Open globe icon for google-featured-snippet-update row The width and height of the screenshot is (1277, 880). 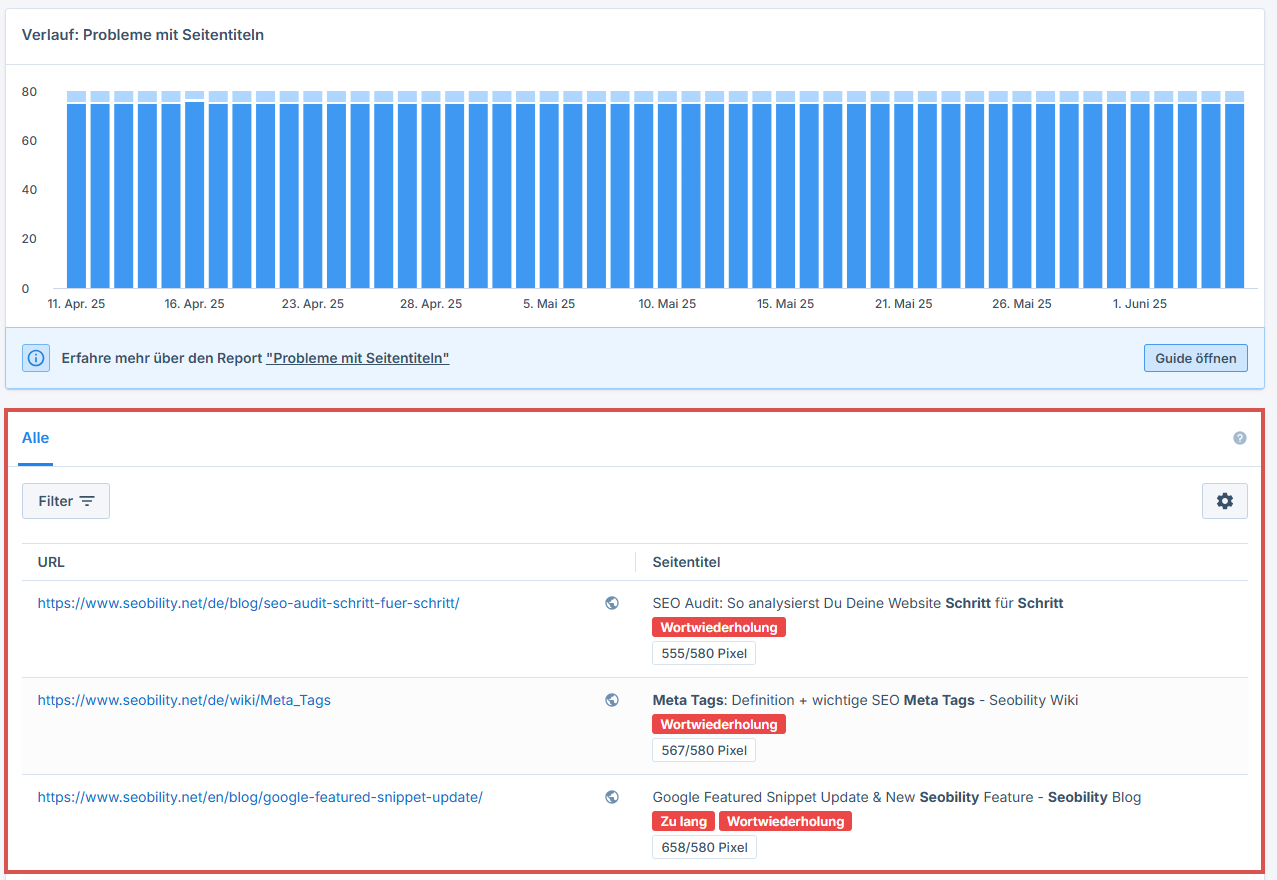tap(612, 797)
